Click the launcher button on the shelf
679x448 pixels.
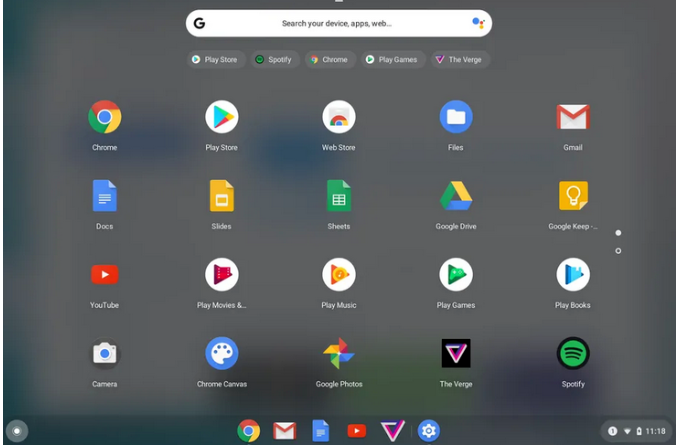click(17, 431)
